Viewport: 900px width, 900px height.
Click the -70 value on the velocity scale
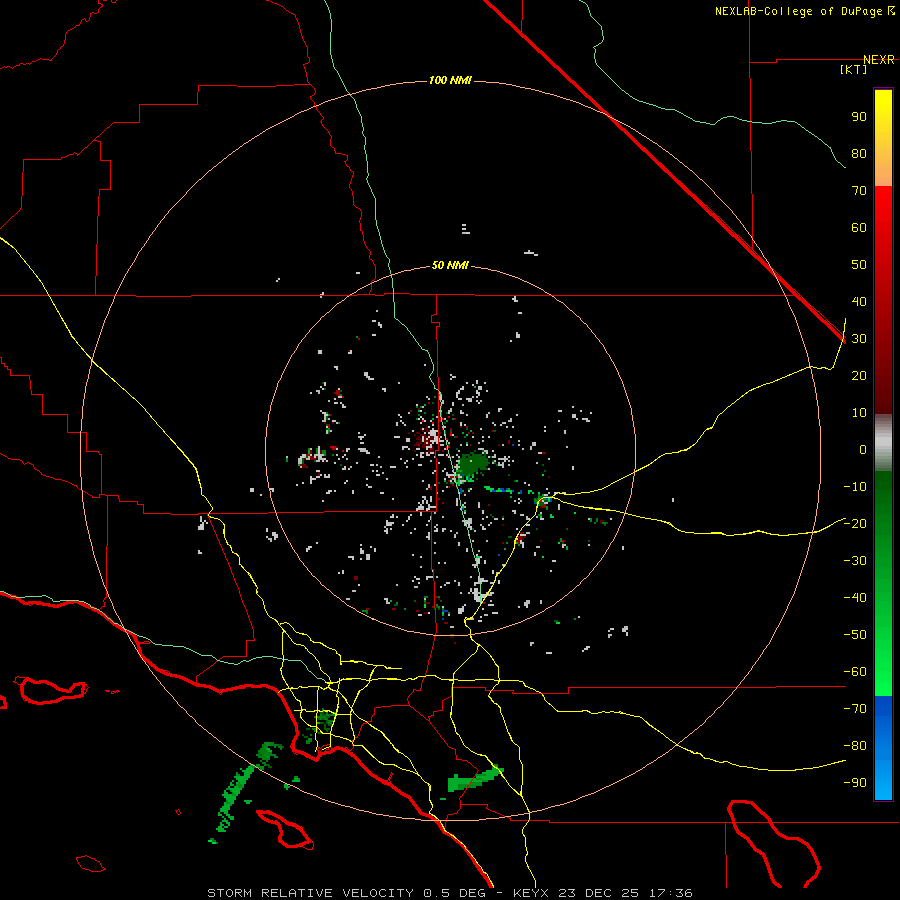tap(855, 709)
